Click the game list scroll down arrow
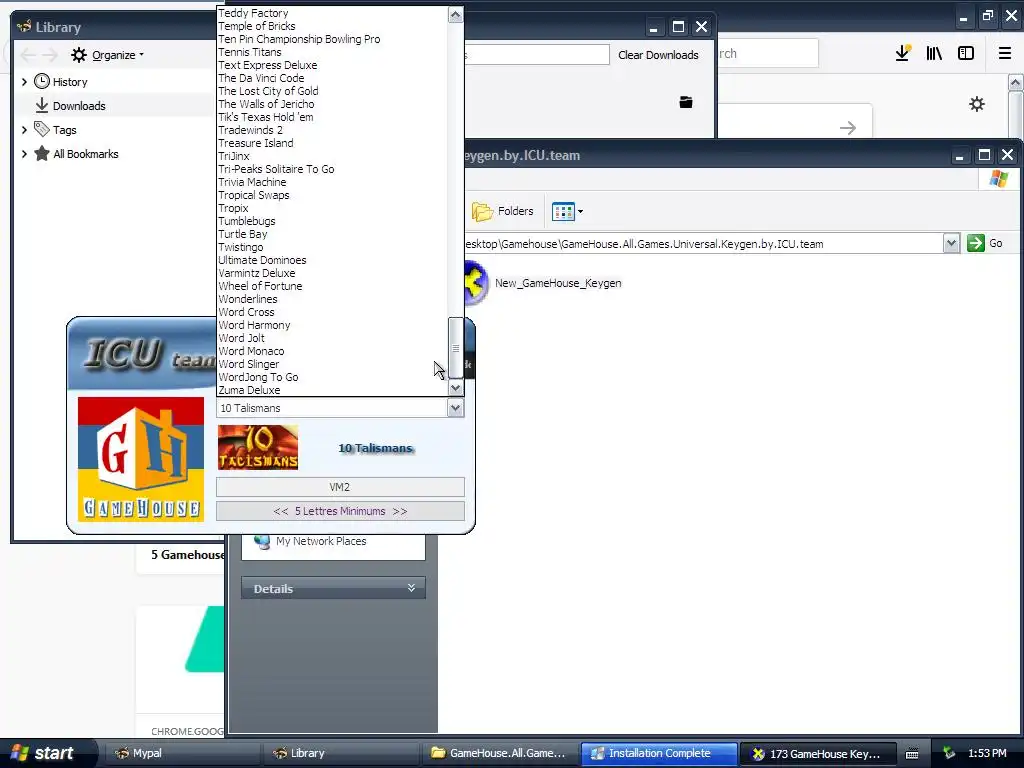This screenshot has height=768, width=1024. (456, 388)
